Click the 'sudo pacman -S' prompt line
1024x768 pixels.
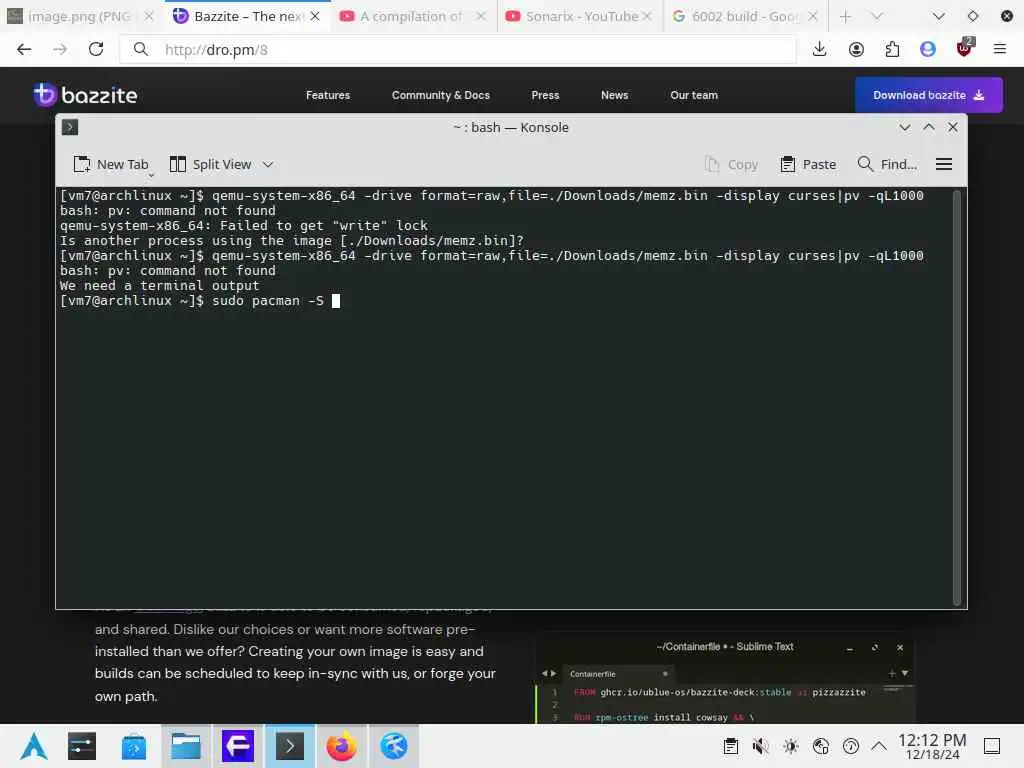click(x=200, y=300)
